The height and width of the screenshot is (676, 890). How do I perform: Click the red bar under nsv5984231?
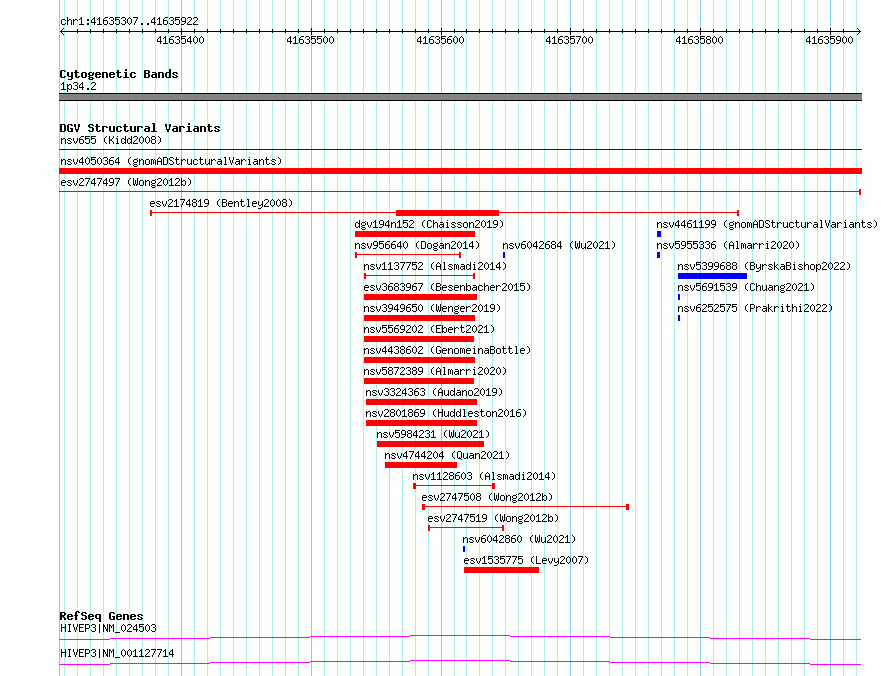click(x=430, y=444)
